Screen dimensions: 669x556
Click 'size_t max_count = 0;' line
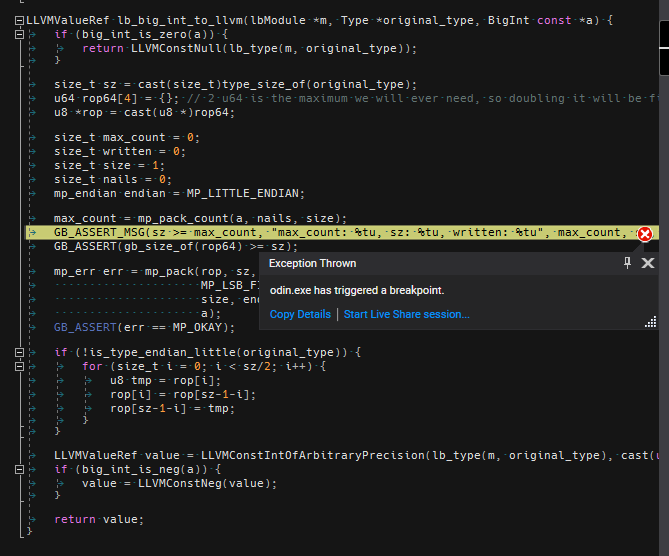point(127,137)
